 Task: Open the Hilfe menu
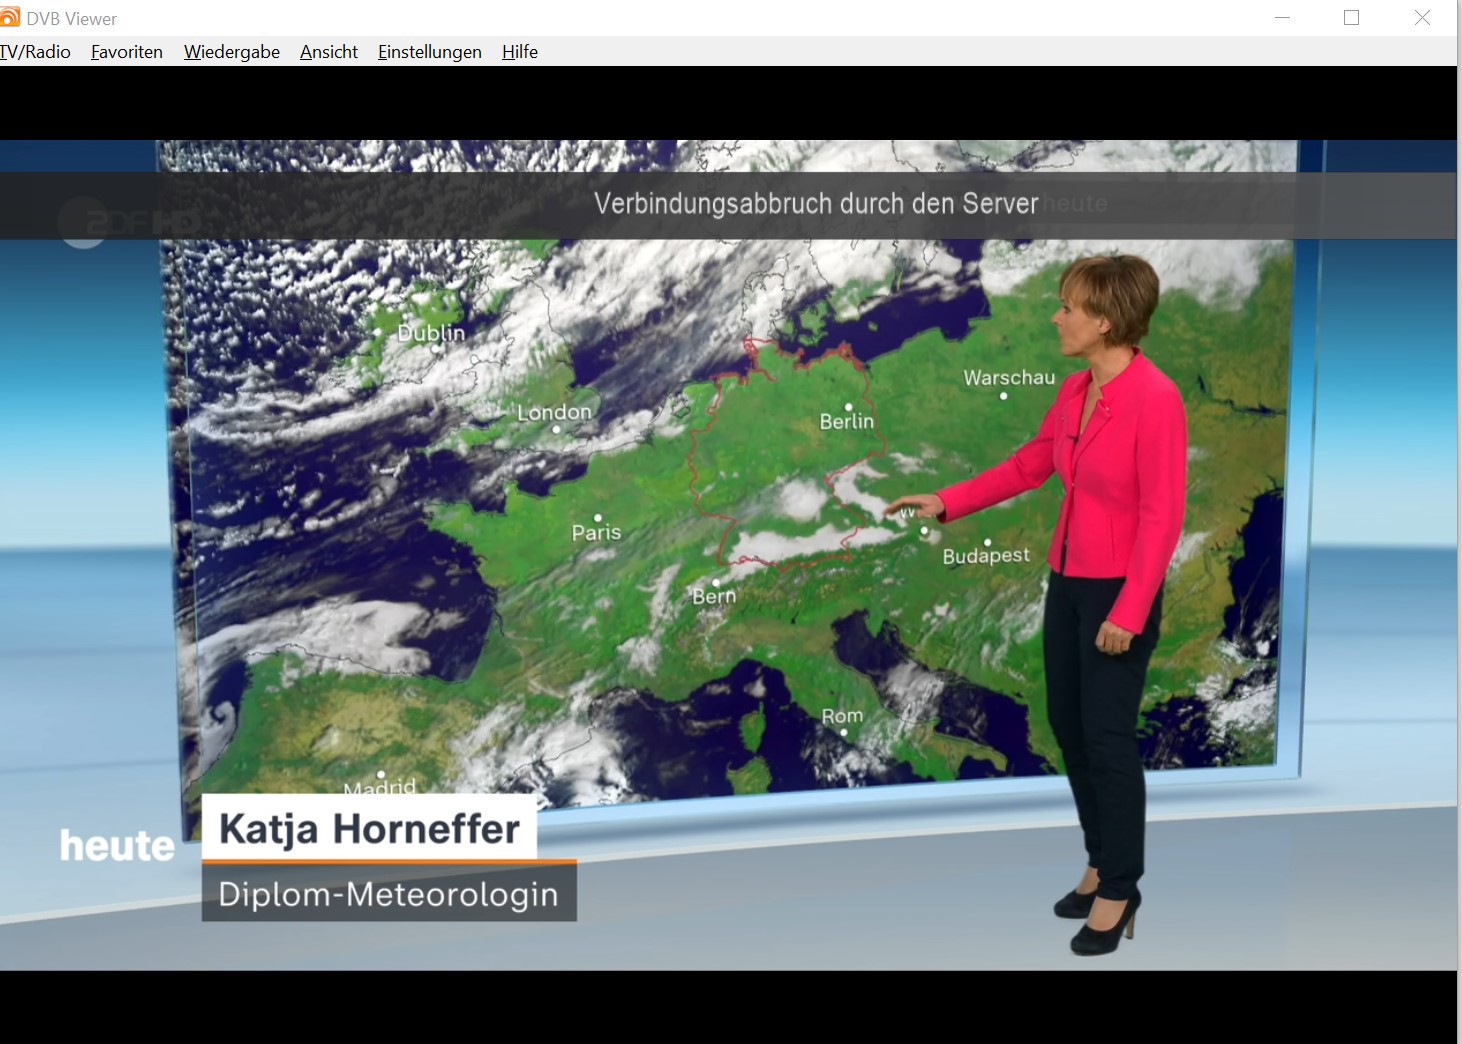click(x=520, y=52)
